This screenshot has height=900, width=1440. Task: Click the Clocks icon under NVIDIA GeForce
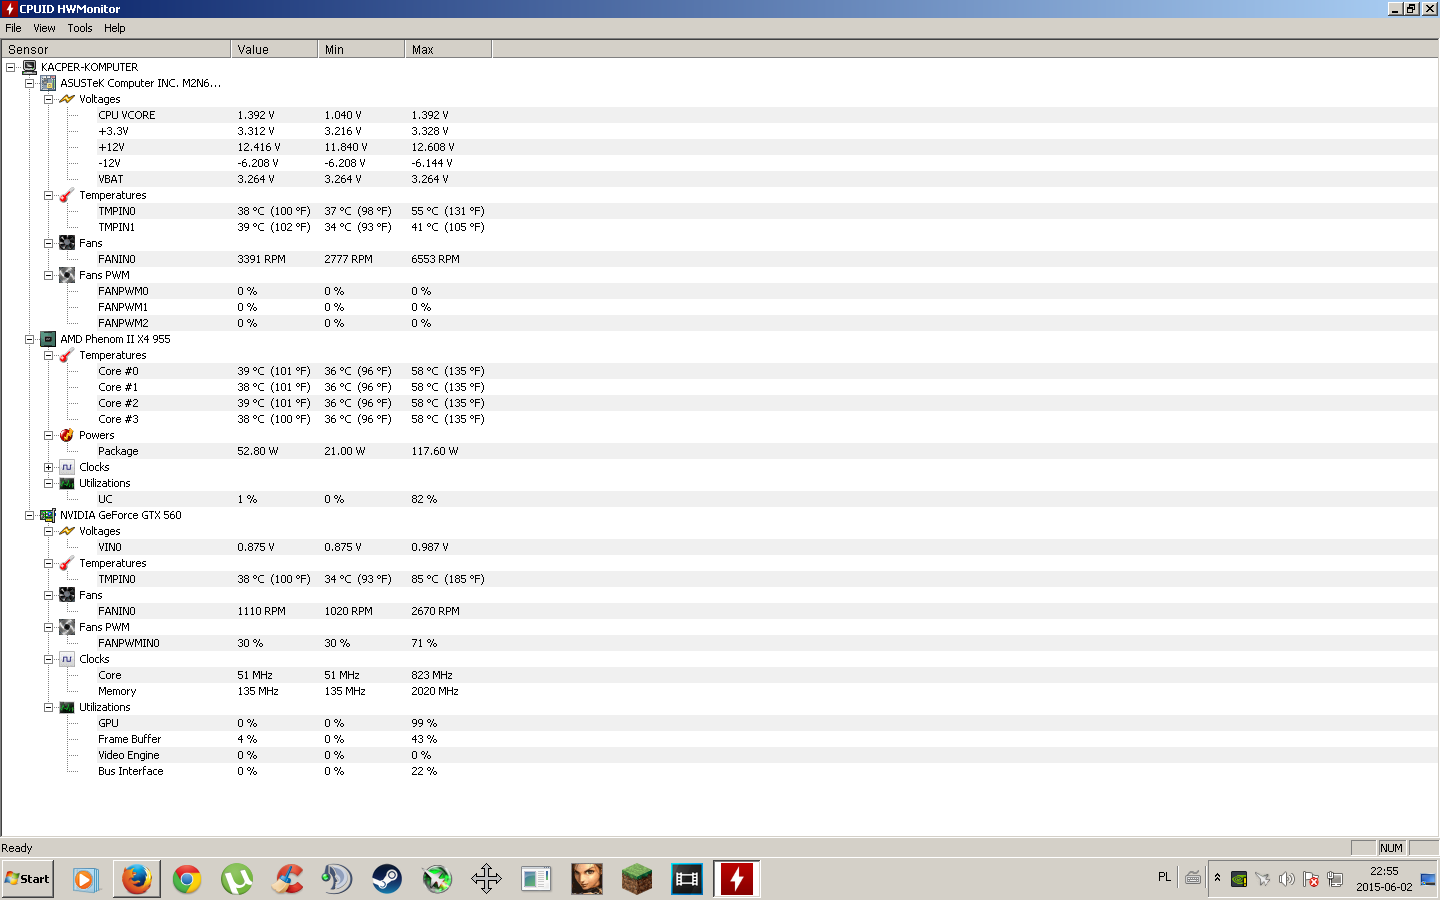click(67, 659)
